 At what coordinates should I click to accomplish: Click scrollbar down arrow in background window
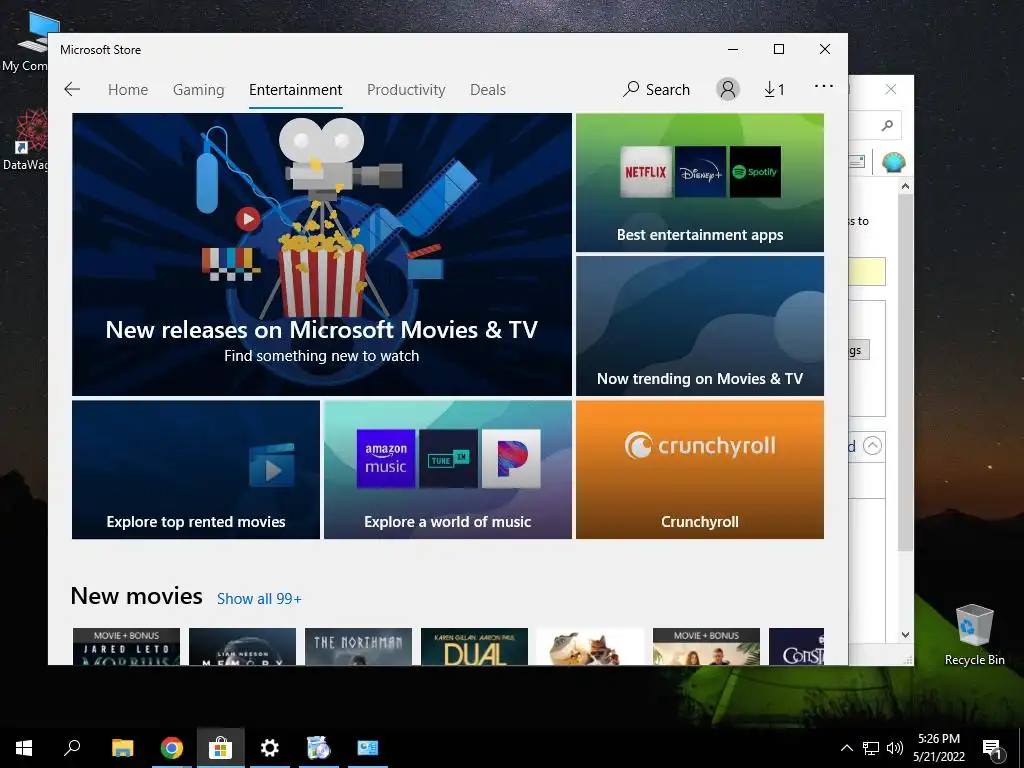point(905,634)
